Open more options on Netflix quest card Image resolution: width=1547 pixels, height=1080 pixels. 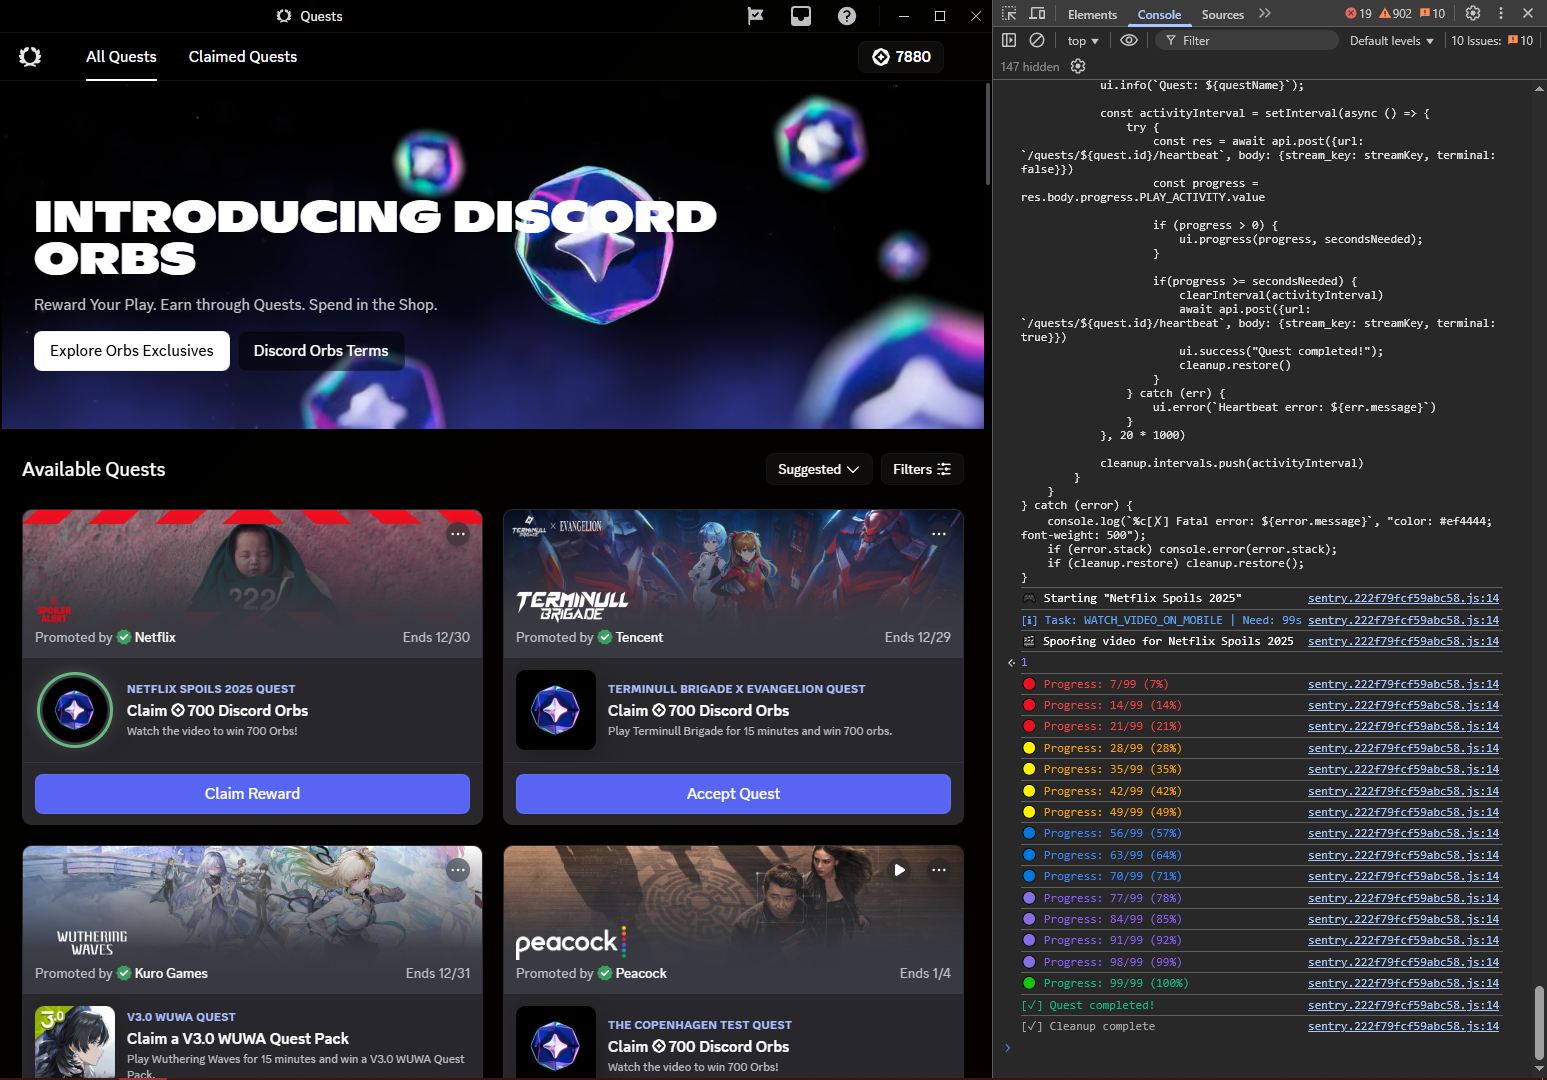[x=458, y=534]
